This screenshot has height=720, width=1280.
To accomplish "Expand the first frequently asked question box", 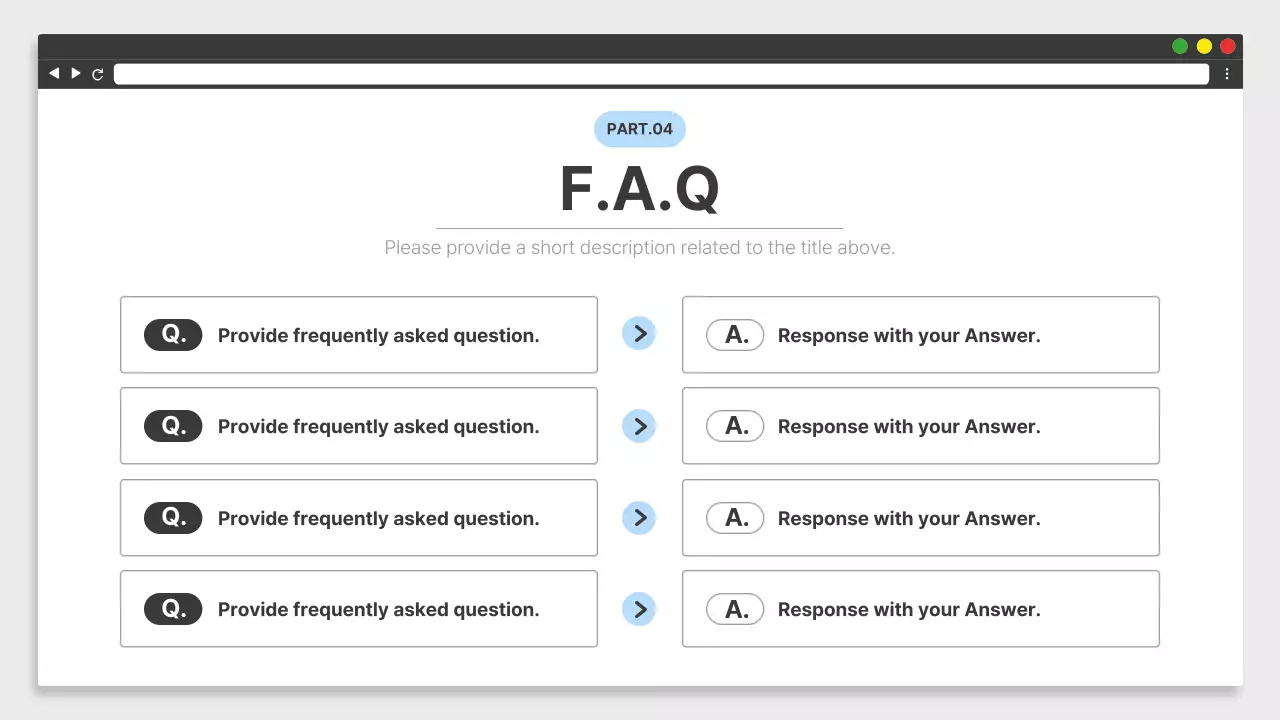I will pyautogui.click(x=359, y=335).
